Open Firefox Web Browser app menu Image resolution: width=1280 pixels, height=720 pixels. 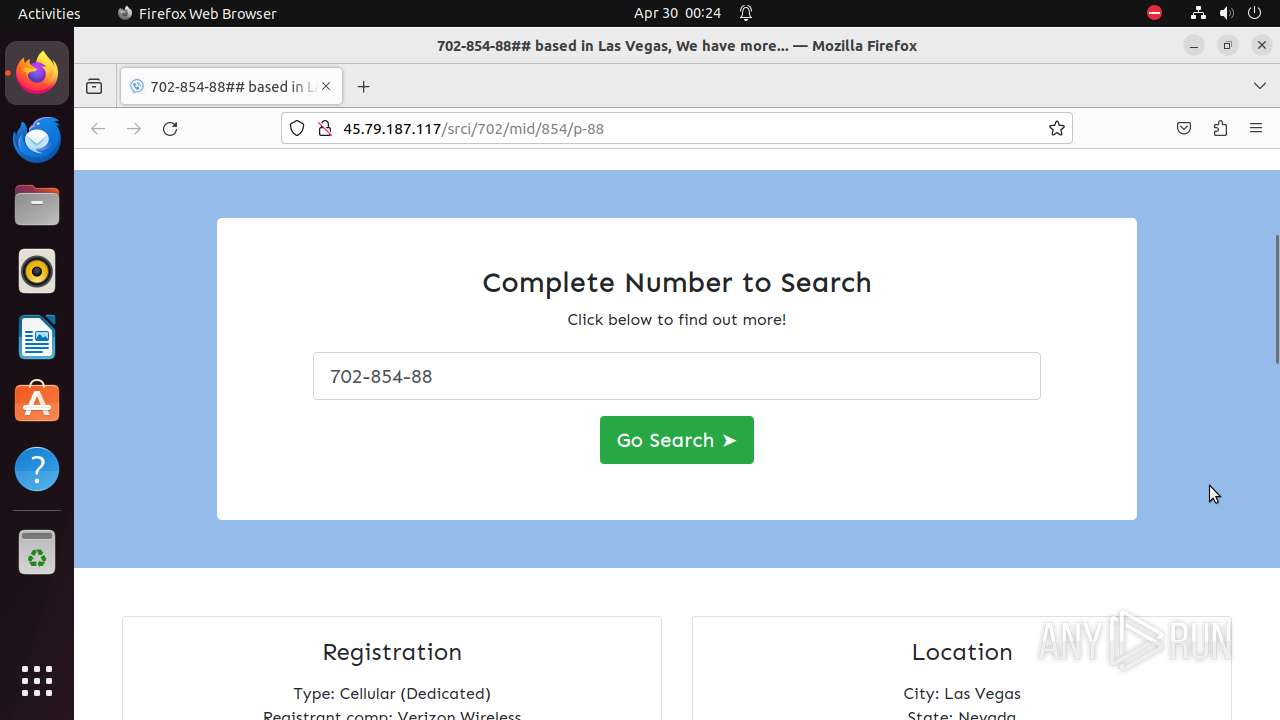click(197, 13)
